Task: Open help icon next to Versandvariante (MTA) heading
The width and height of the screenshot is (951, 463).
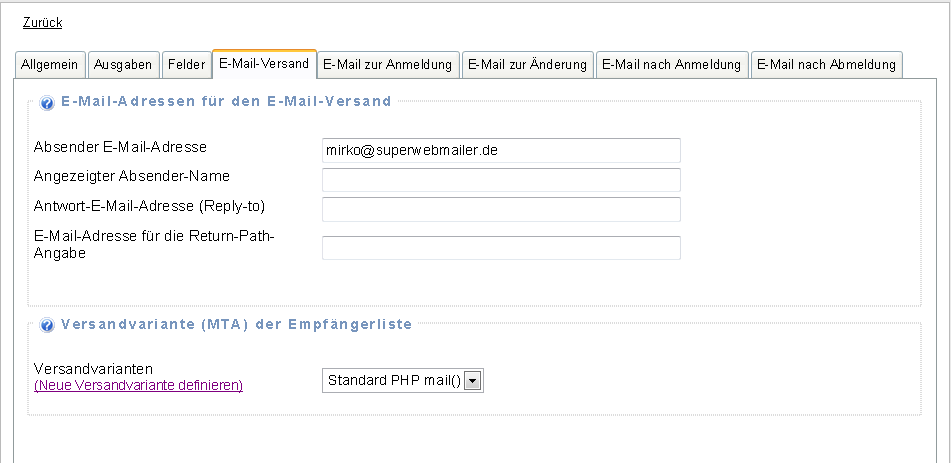Action: click(x=47, y=325)
